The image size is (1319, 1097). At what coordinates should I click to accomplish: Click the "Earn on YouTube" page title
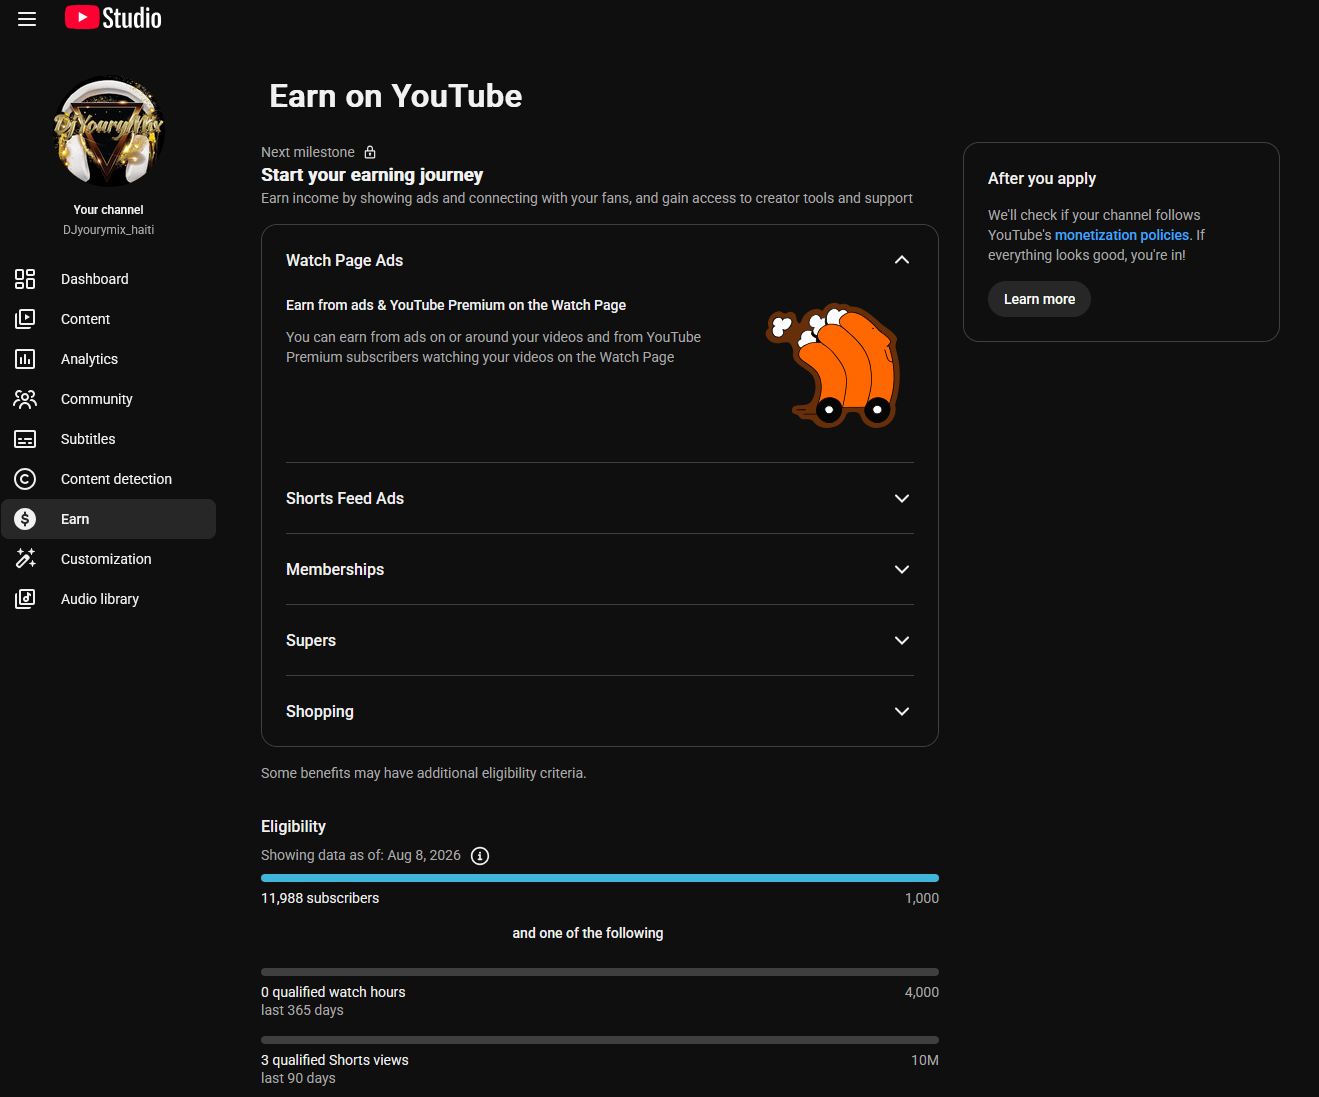pos(396,96)
